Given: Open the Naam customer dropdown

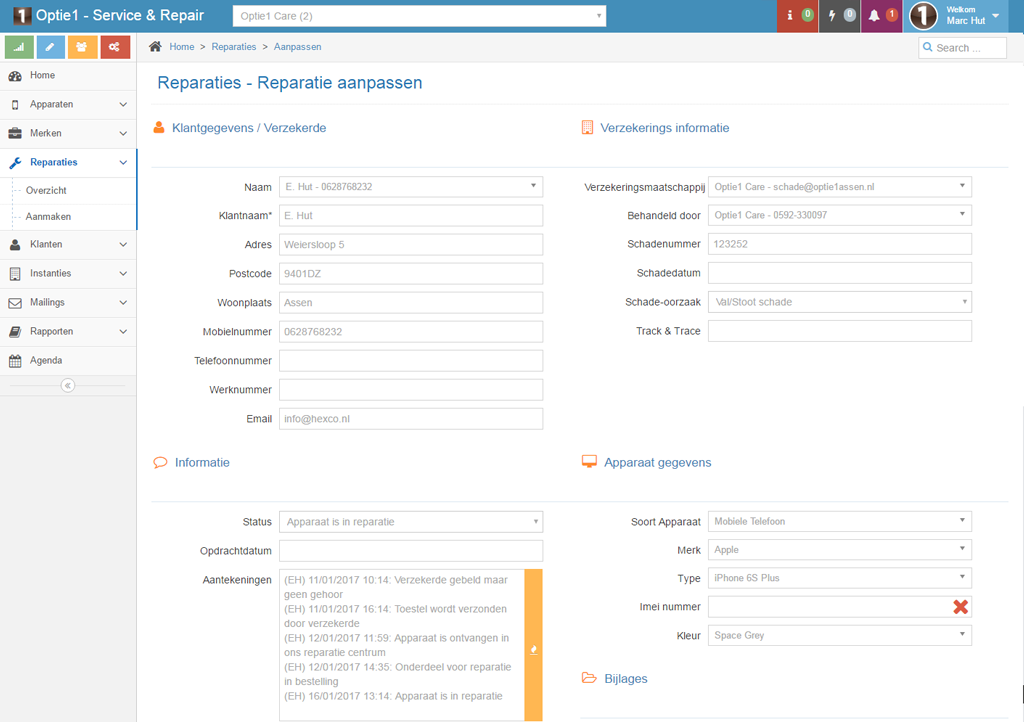Looking at the screenshot, I should (x=411, y=187).
